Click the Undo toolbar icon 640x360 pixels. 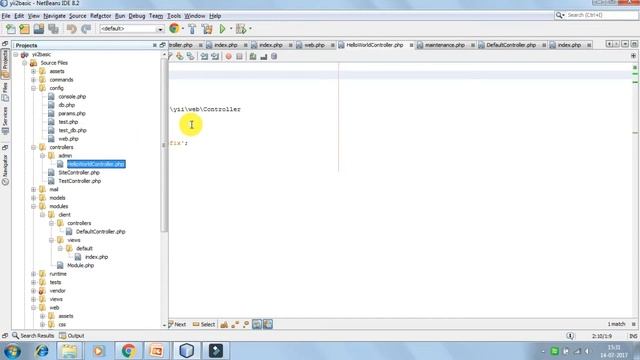point(71,29)
